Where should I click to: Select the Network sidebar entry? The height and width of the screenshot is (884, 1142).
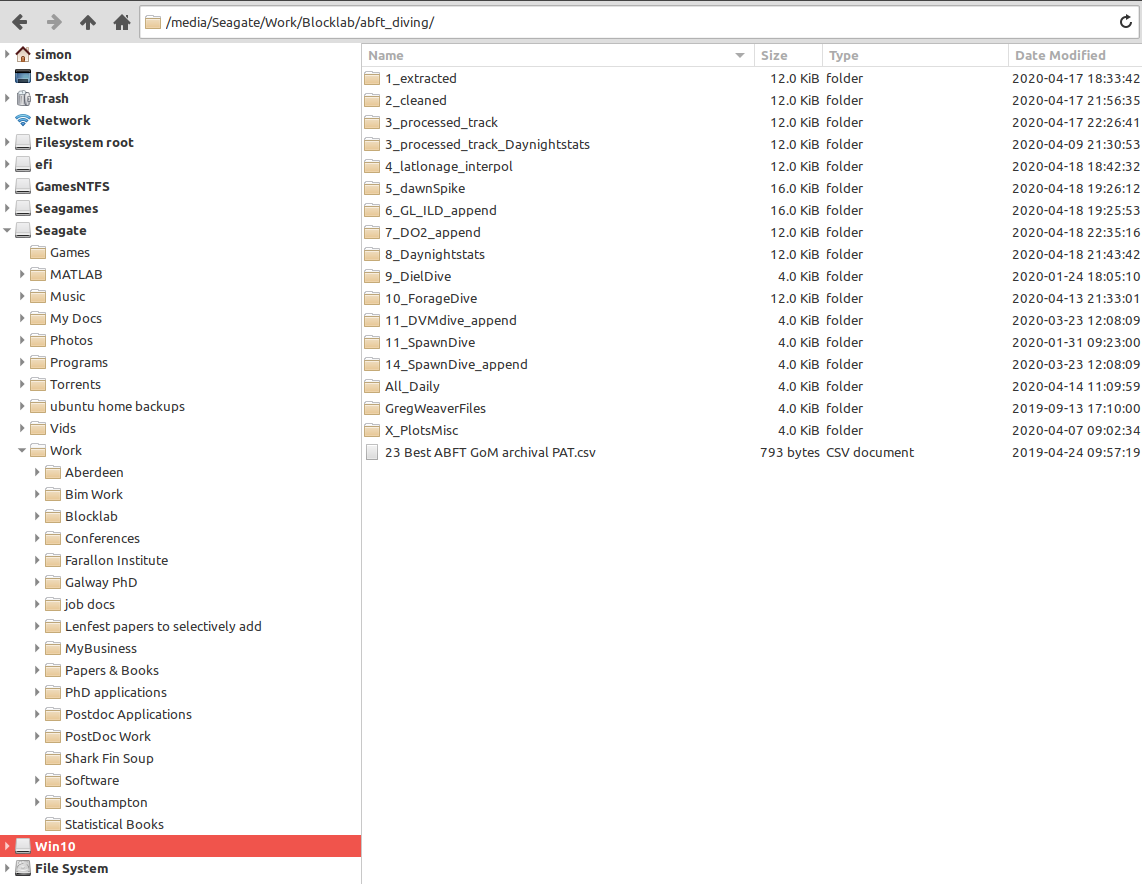(x=62, y=121)
